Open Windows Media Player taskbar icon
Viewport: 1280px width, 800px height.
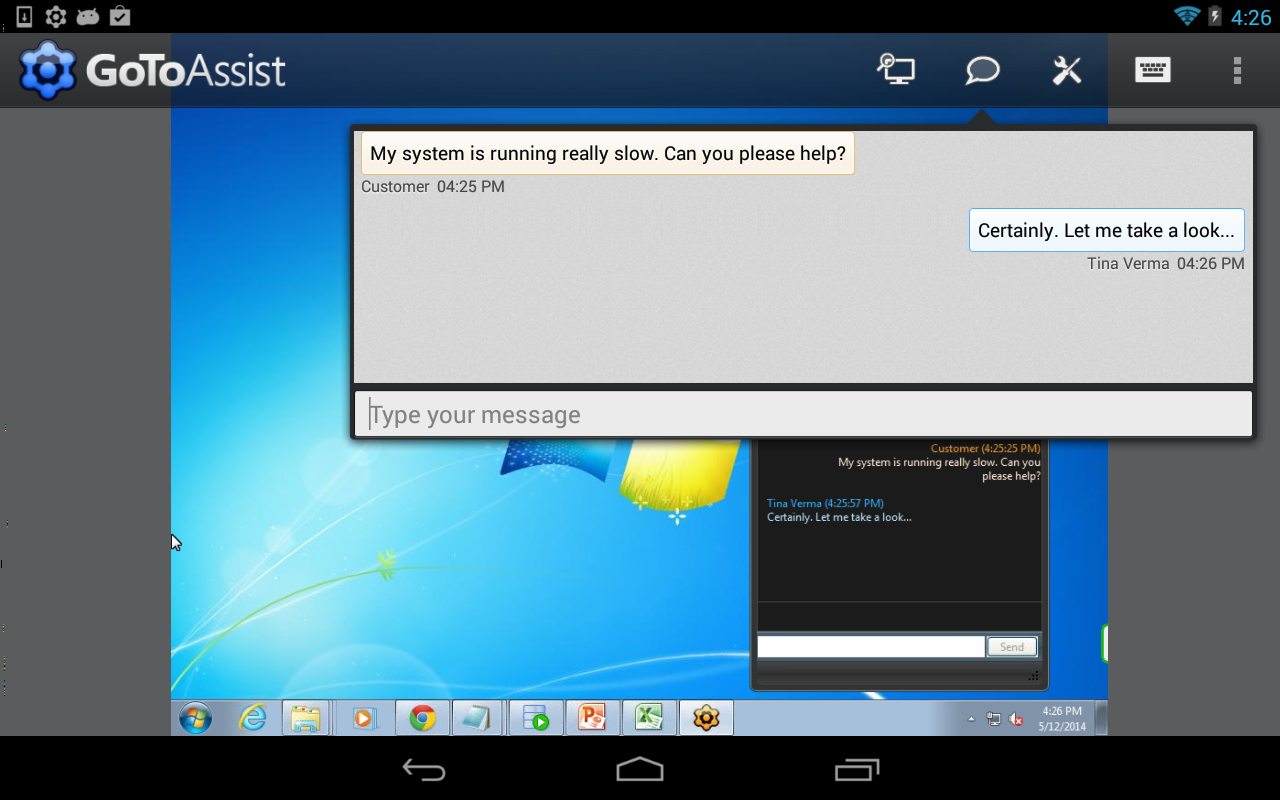point(365,718)
